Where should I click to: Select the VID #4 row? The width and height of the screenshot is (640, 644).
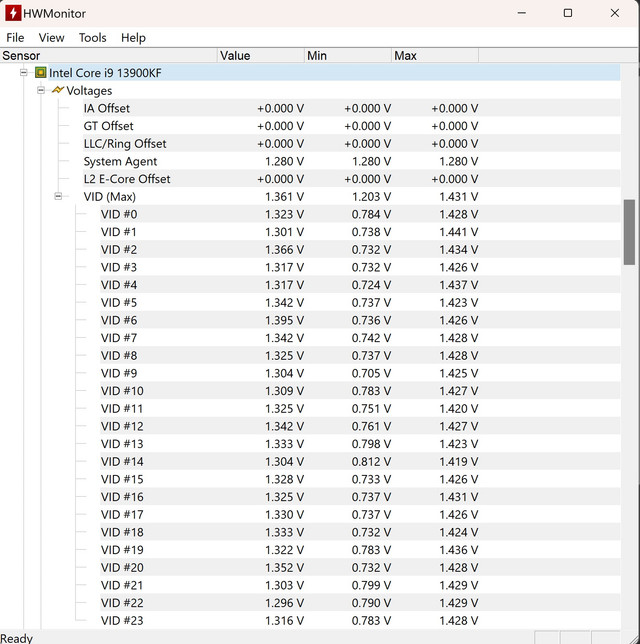click(360, 285)
